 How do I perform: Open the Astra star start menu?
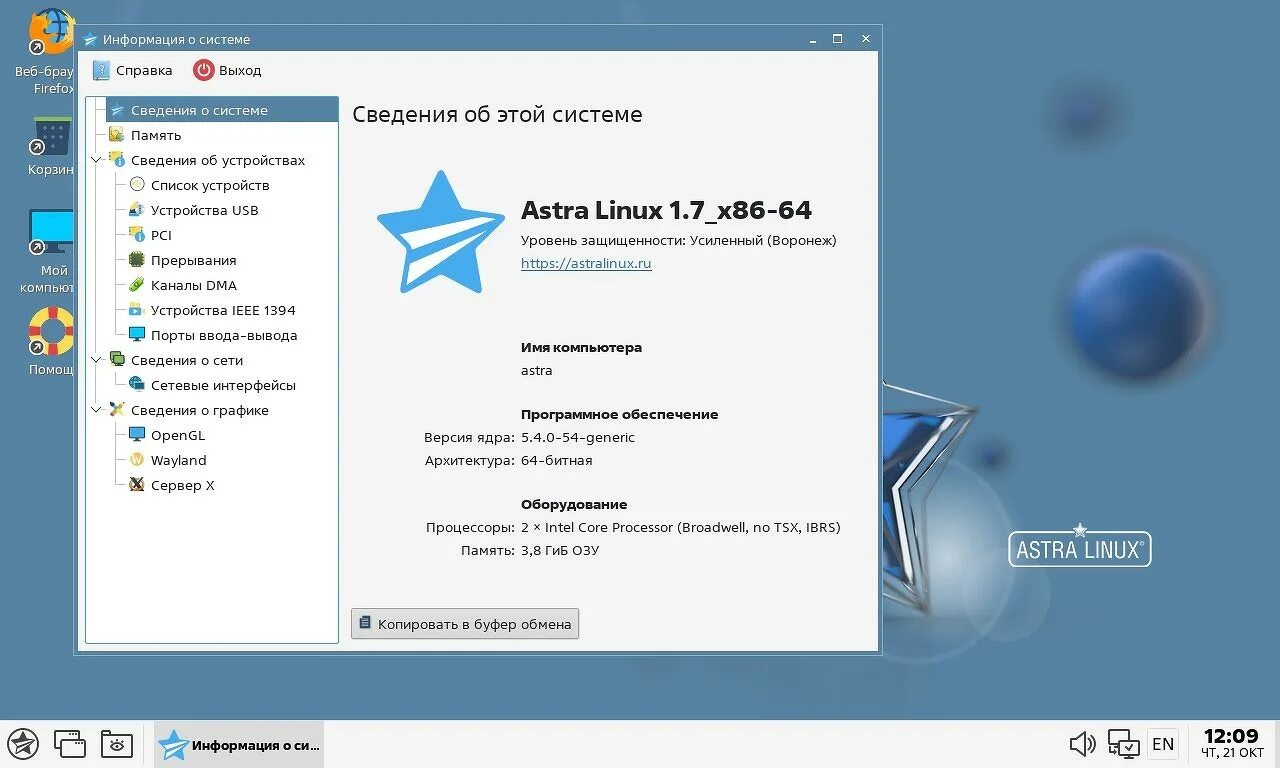point(23,744)
